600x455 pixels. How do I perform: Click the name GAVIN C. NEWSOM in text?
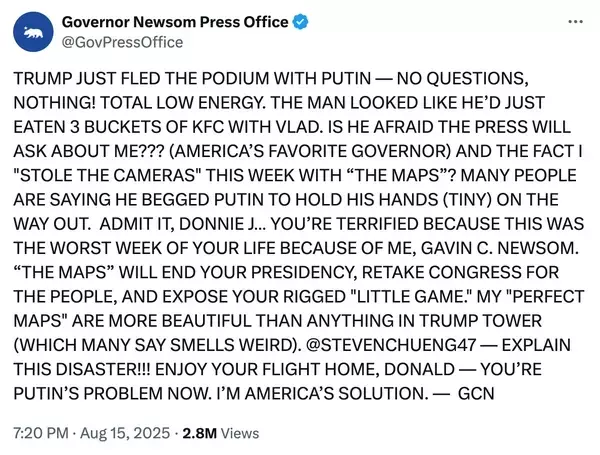click(x=499, y=248)
